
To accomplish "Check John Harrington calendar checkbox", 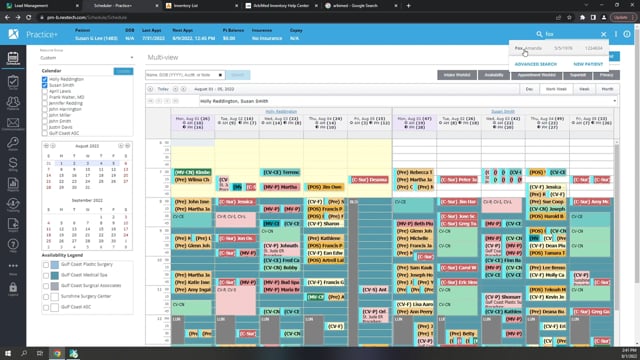I will [44, 109].
